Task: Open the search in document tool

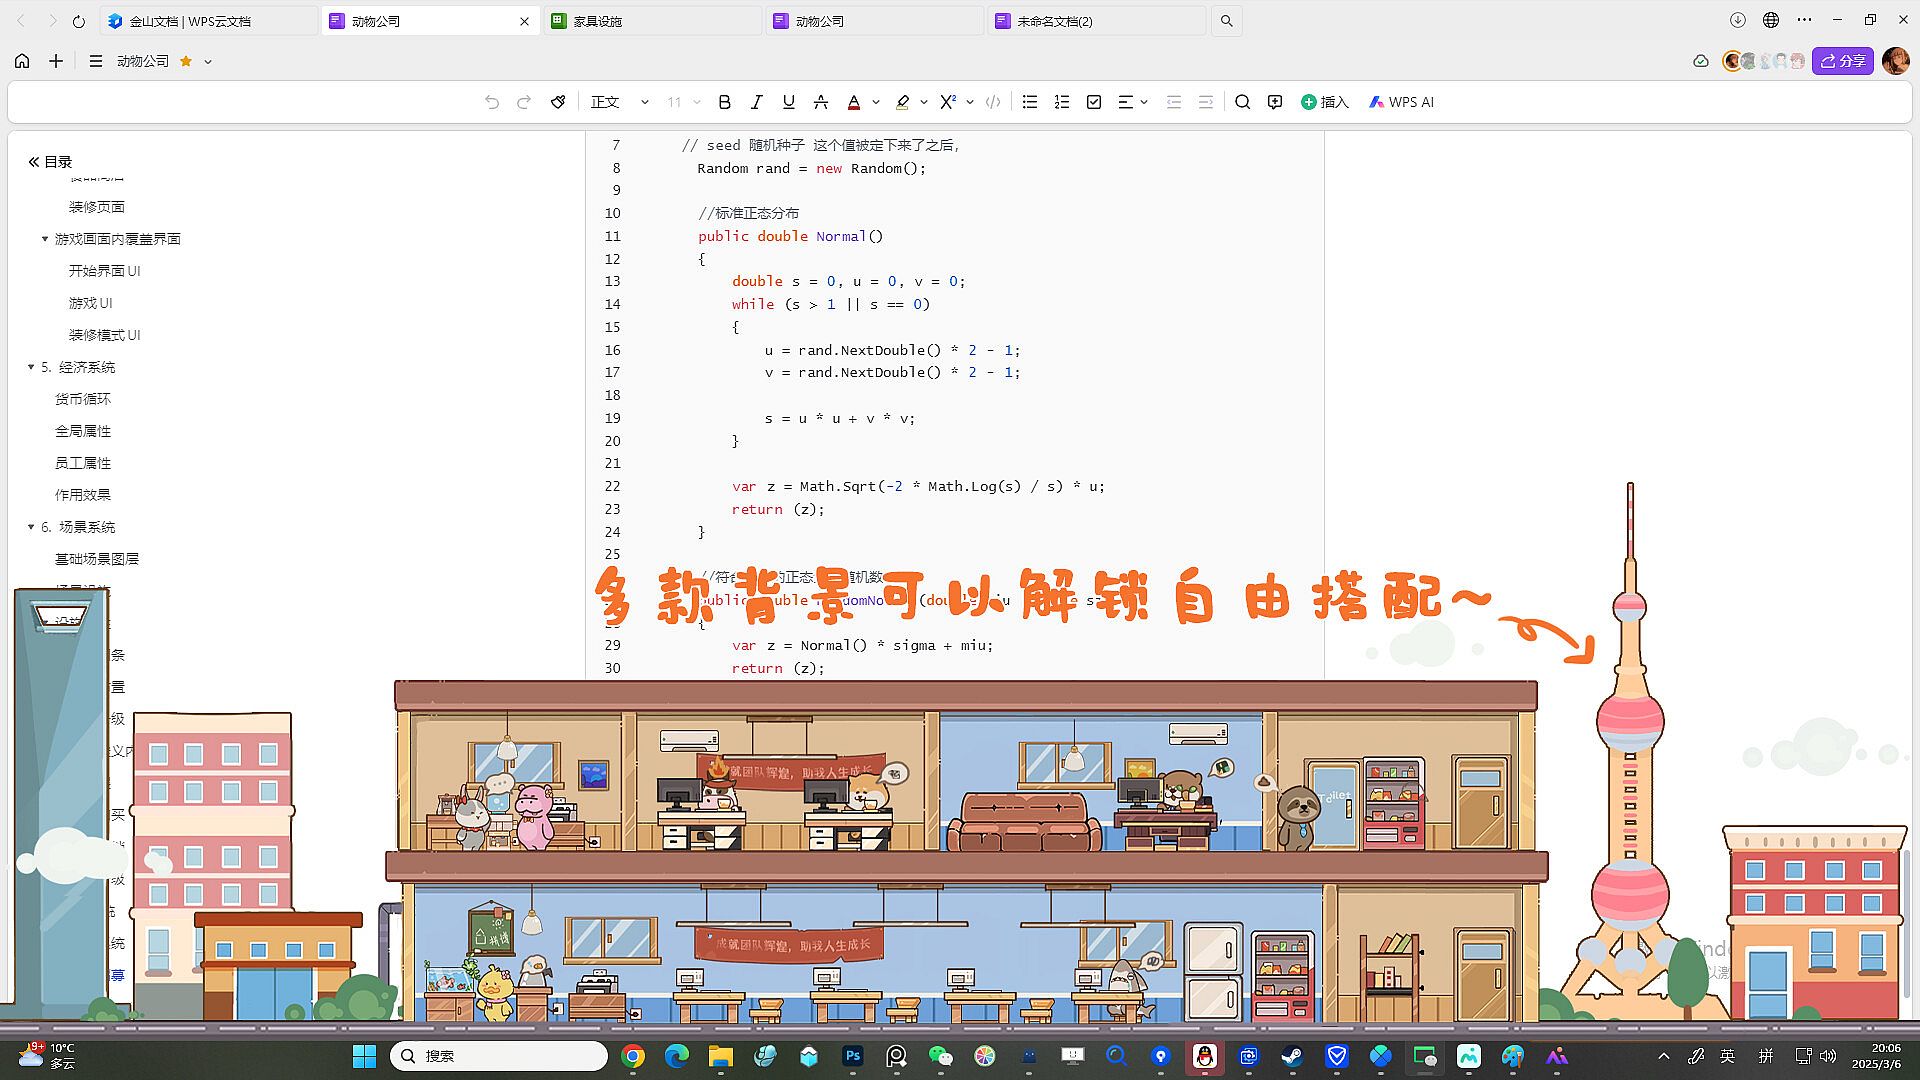Action: [1242, 102]
